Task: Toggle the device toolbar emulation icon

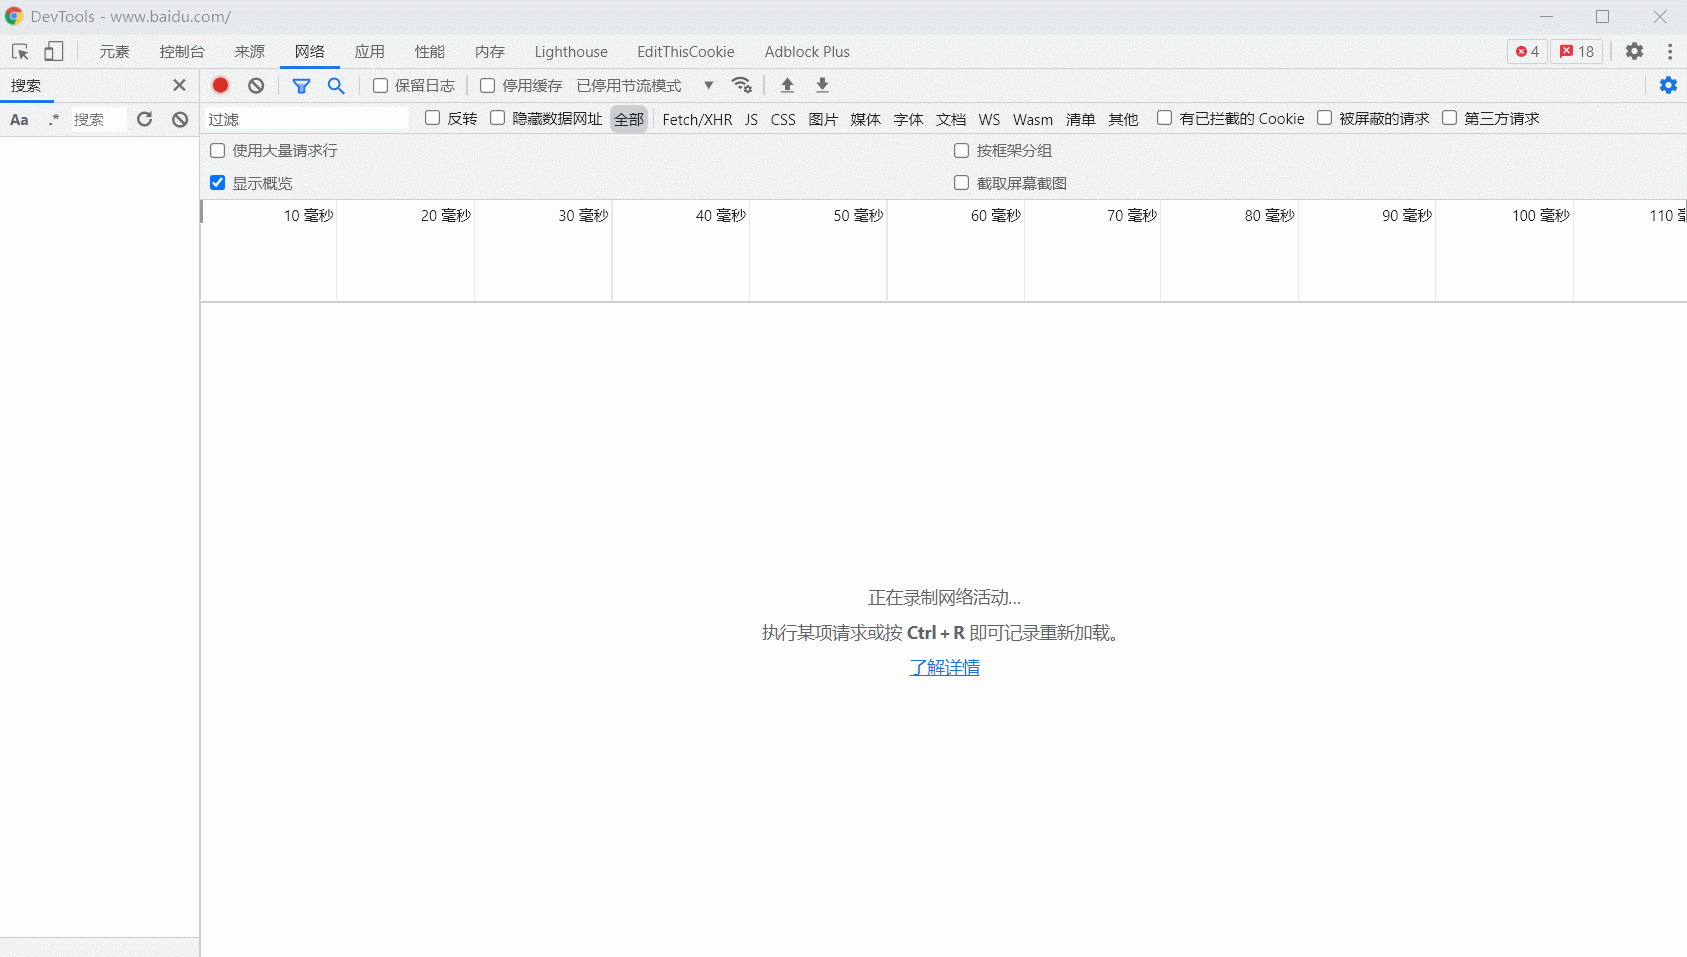Action: 53,51
